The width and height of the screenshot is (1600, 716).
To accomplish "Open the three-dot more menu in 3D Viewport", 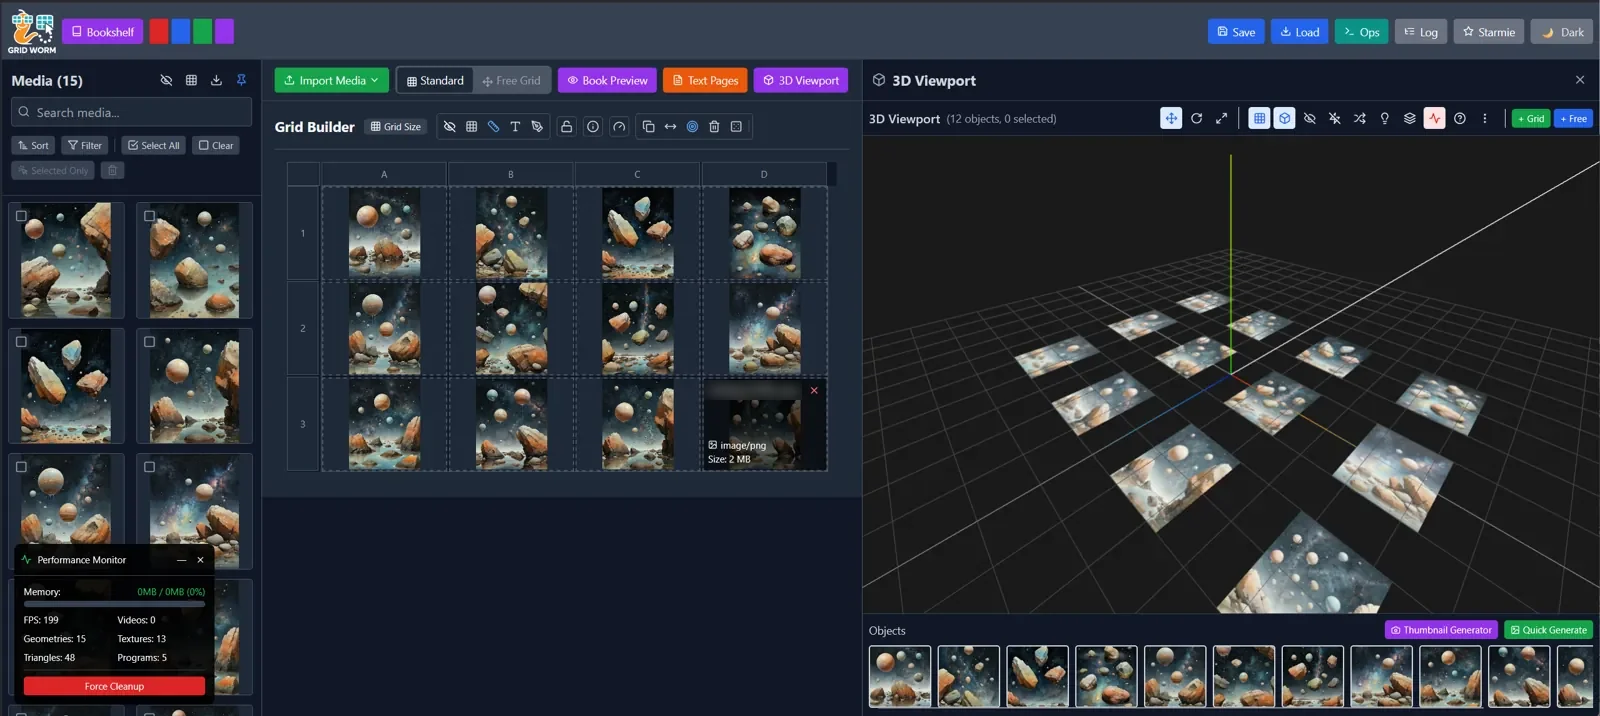I will point(1484,118).
